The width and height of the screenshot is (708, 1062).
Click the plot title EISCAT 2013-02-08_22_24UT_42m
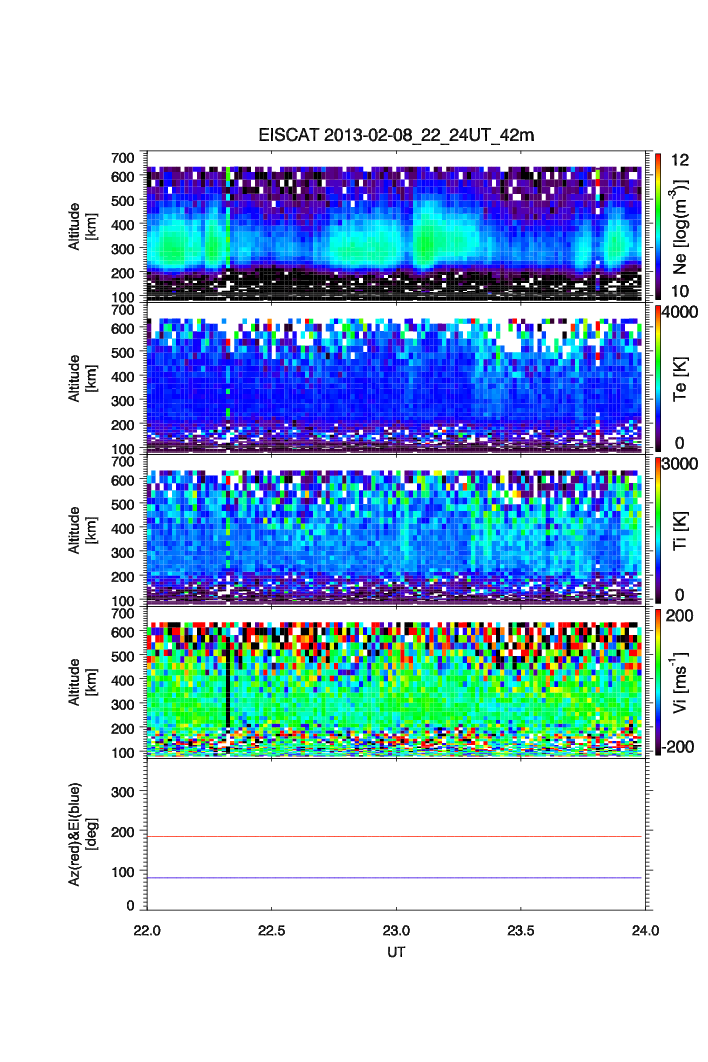(396, 135)
